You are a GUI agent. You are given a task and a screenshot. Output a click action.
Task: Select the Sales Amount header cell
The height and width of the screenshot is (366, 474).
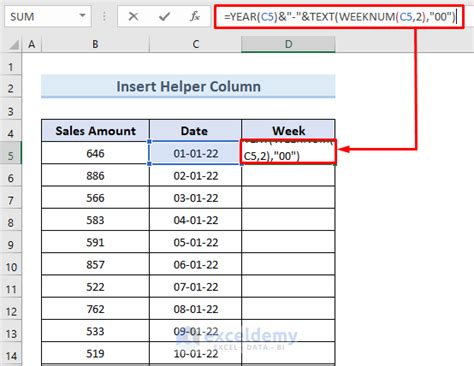click(95, 131)
